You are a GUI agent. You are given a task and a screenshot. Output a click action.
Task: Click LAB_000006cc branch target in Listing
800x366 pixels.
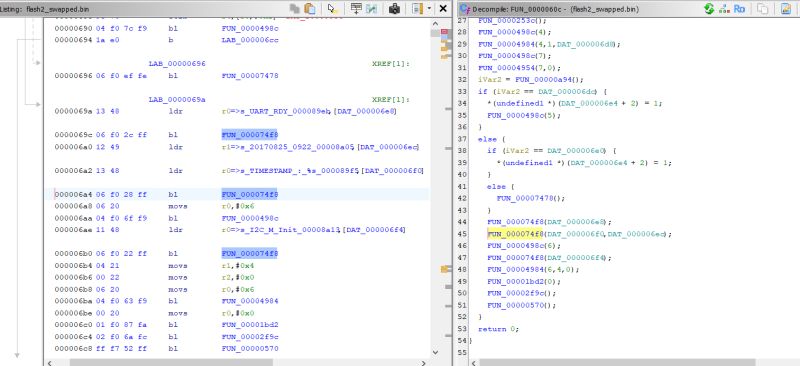point(250,40)
